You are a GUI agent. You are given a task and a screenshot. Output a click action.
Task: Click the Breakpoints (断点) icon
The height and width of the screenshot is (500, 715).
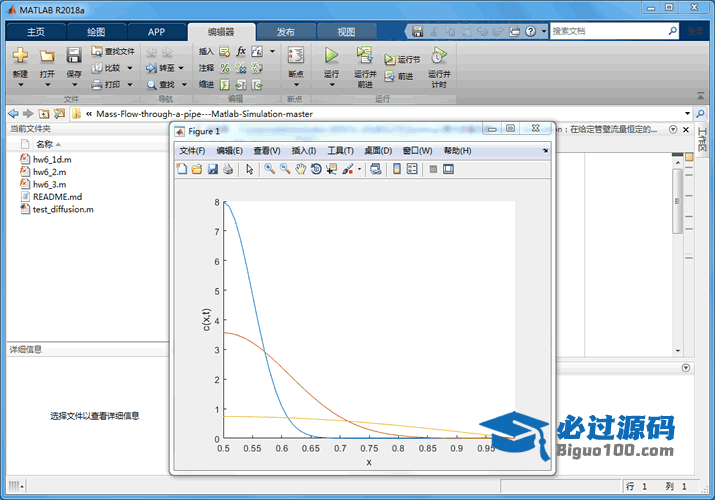(x=295, y=56)
